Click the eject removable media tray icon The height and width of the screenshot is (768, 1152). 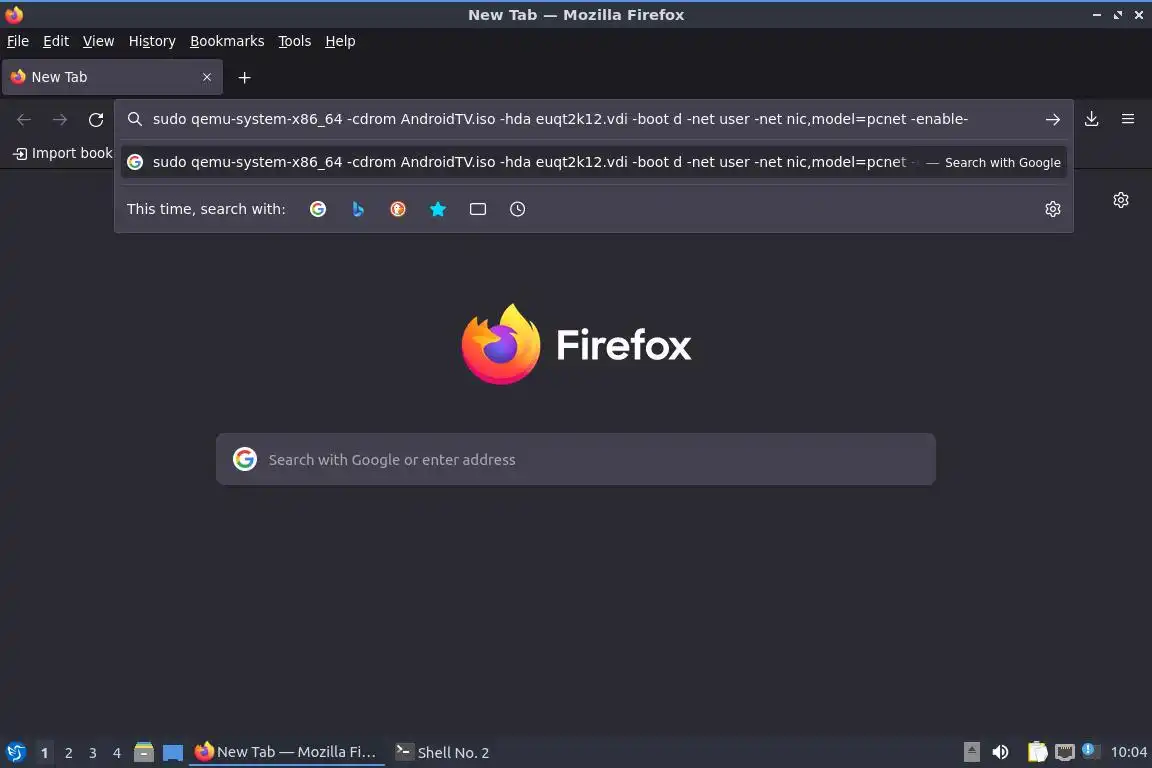click(x=971, y=752)
